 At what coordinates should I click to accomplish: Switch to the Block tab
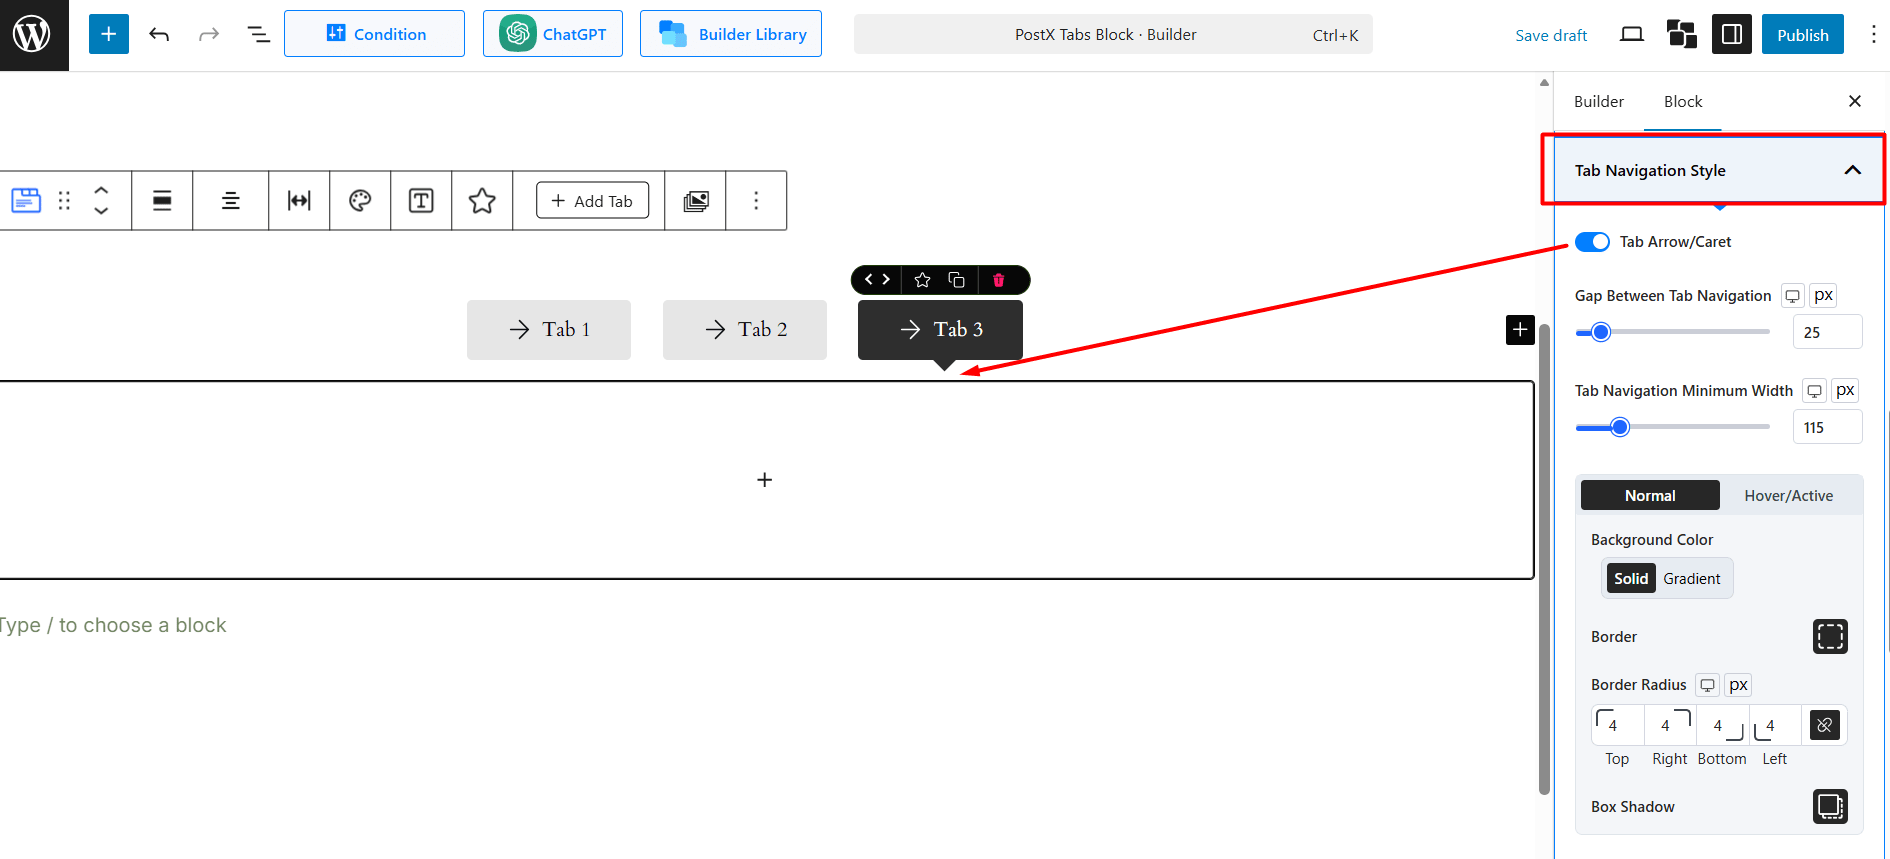1683,102
